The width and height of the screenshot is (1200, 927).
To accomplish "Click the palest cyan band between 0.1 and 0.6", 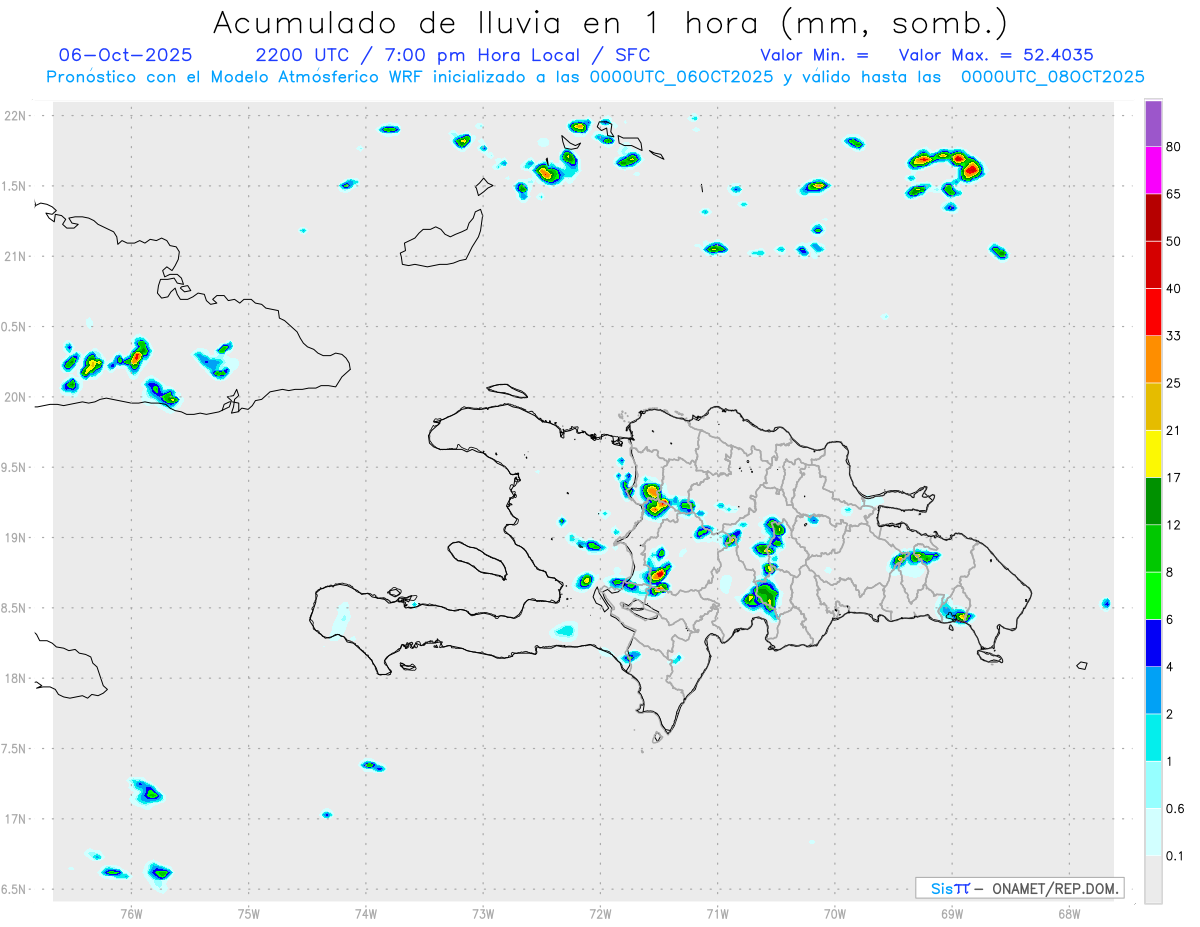I will 1153,832.
